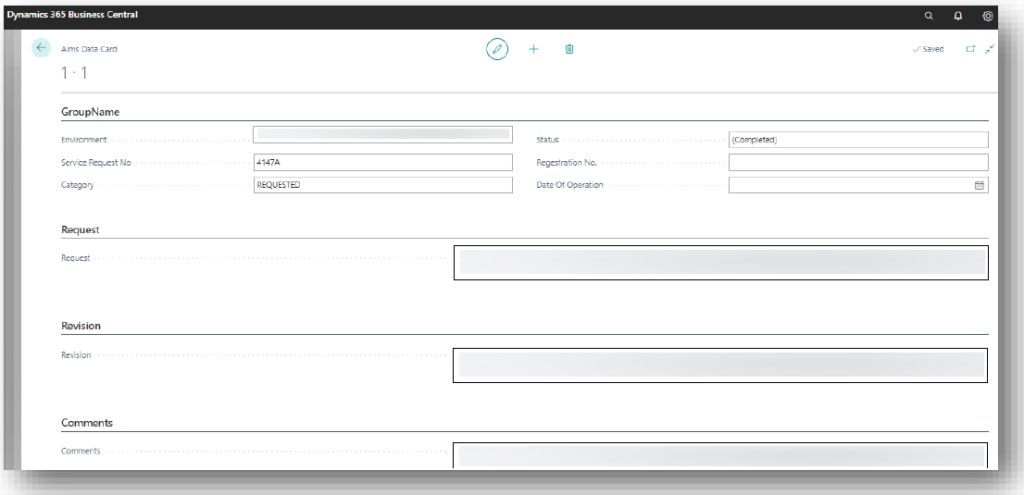Click the Service Request No field
1024x495 pixels.
point(383,162)
